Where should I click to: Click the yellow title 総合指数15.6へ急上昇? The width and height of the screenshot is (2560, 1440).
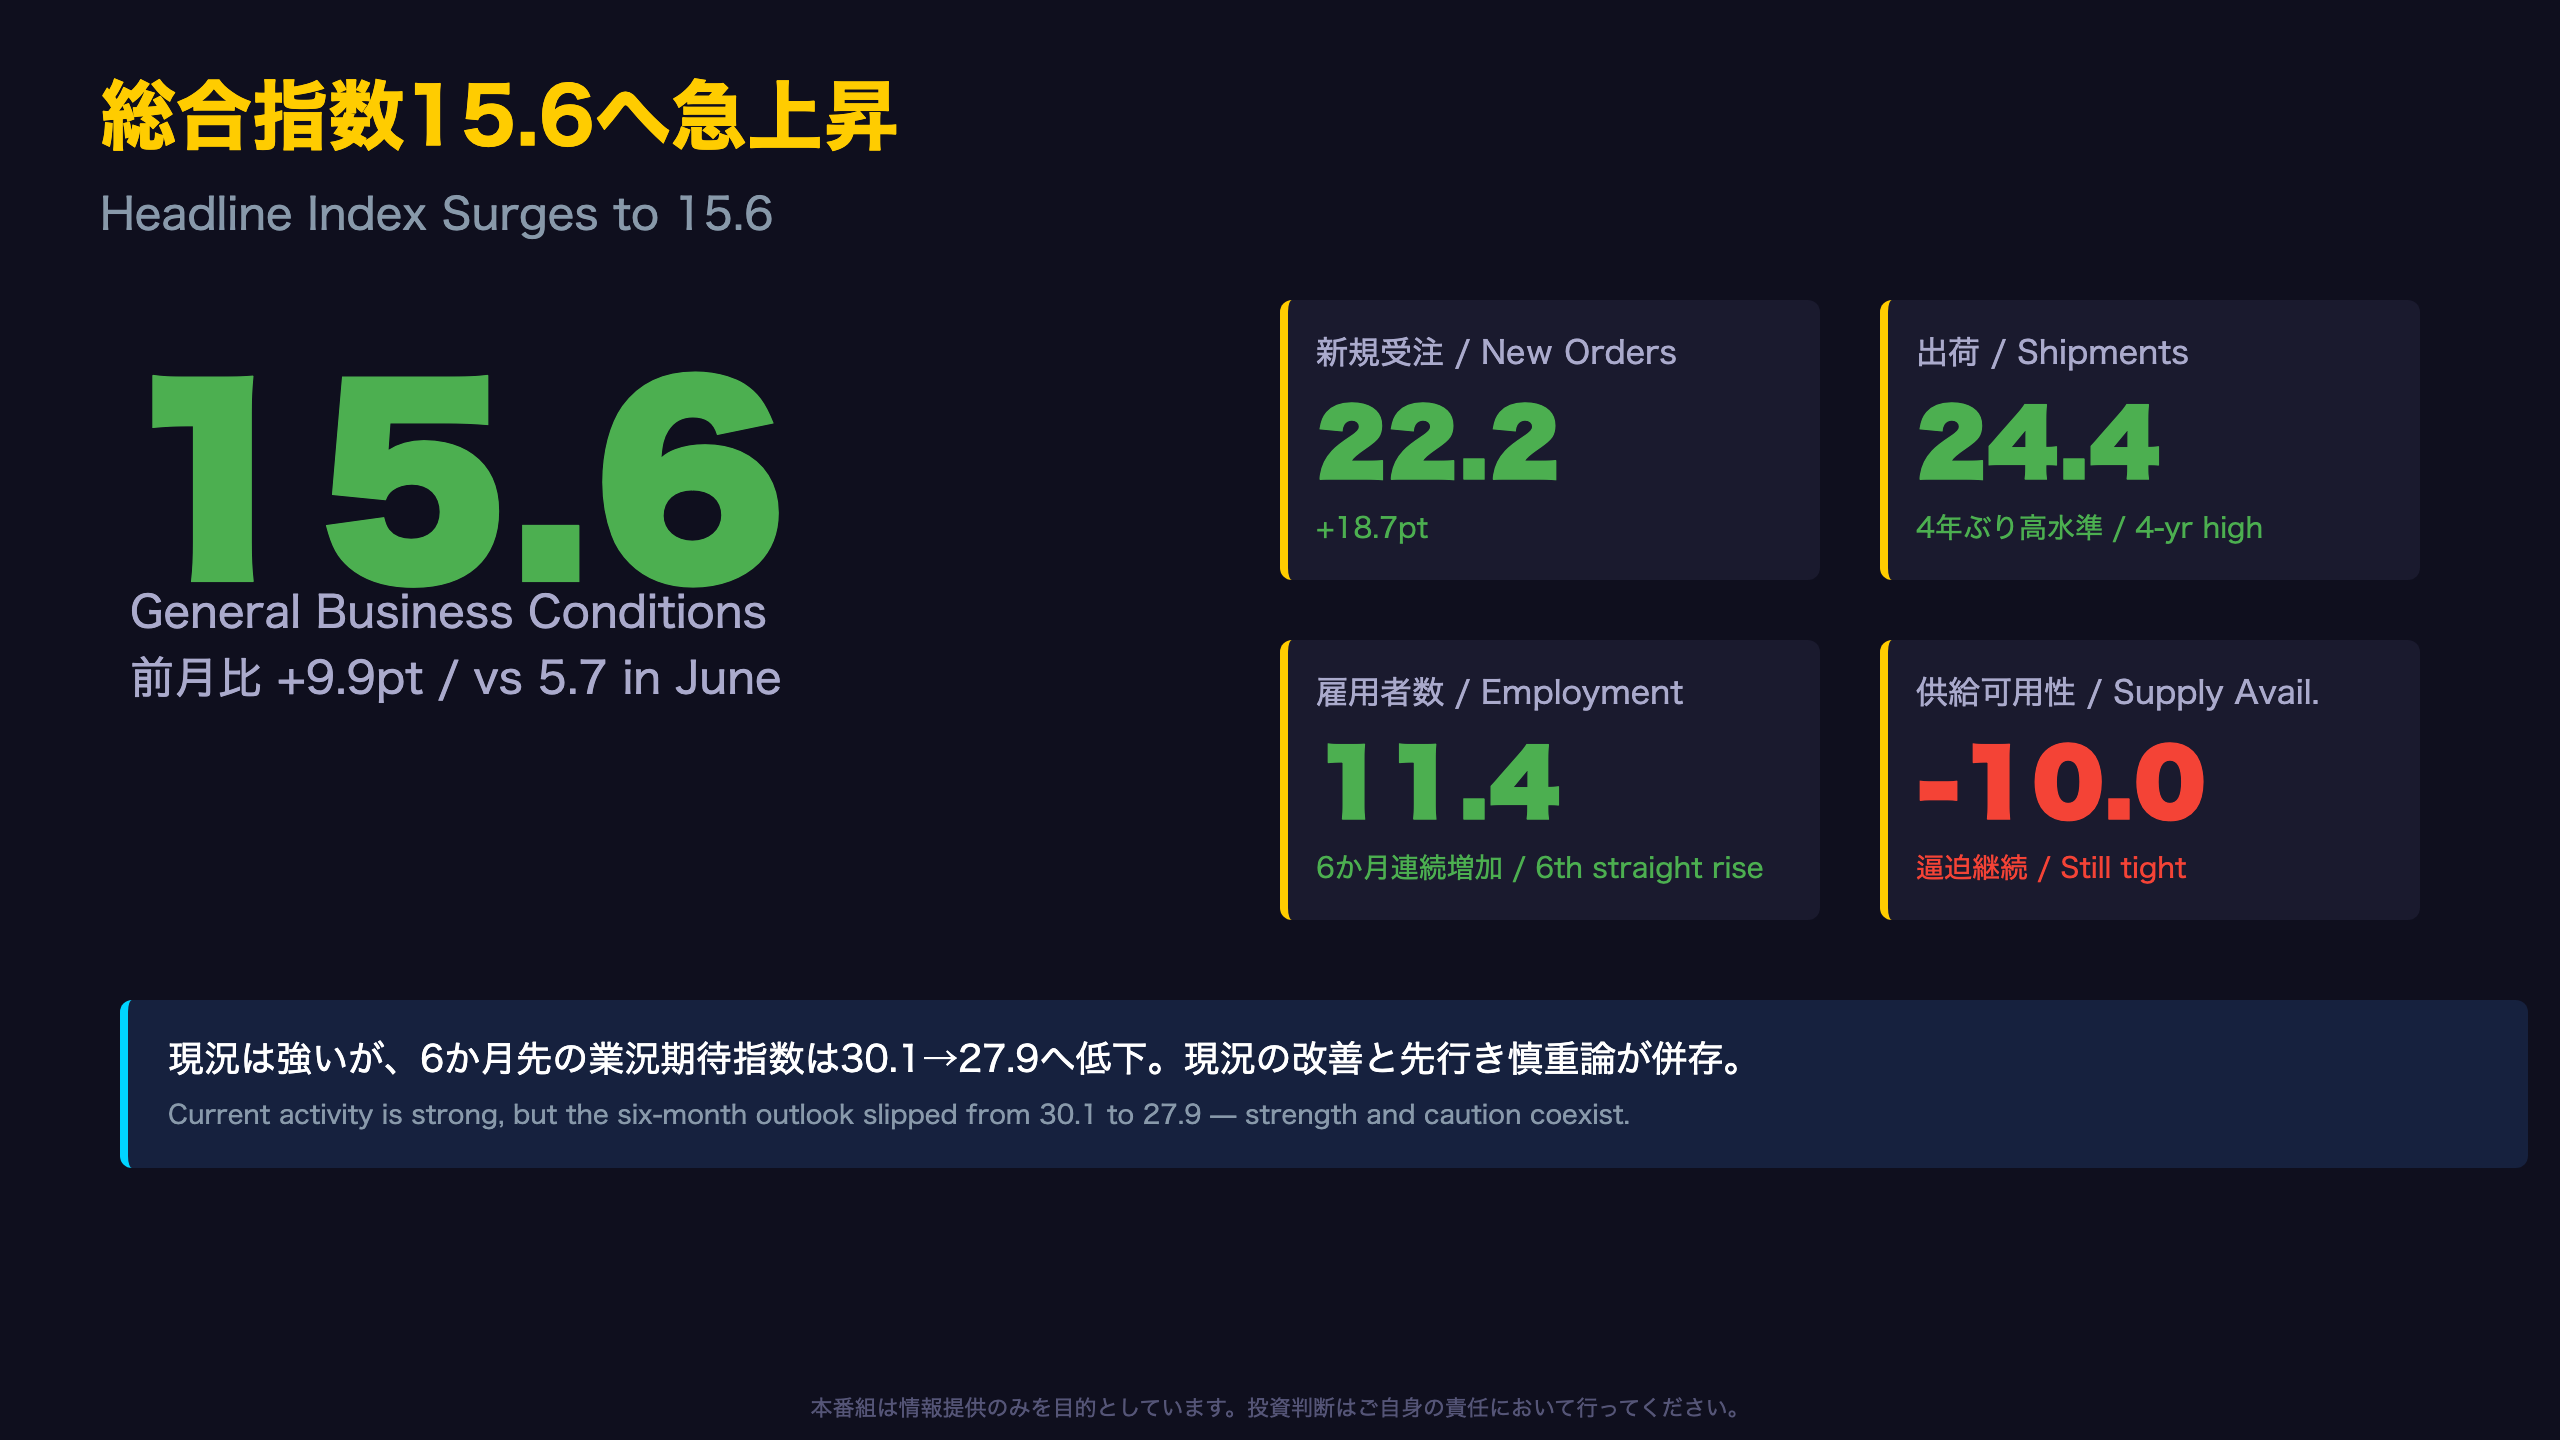click(498, 117)
